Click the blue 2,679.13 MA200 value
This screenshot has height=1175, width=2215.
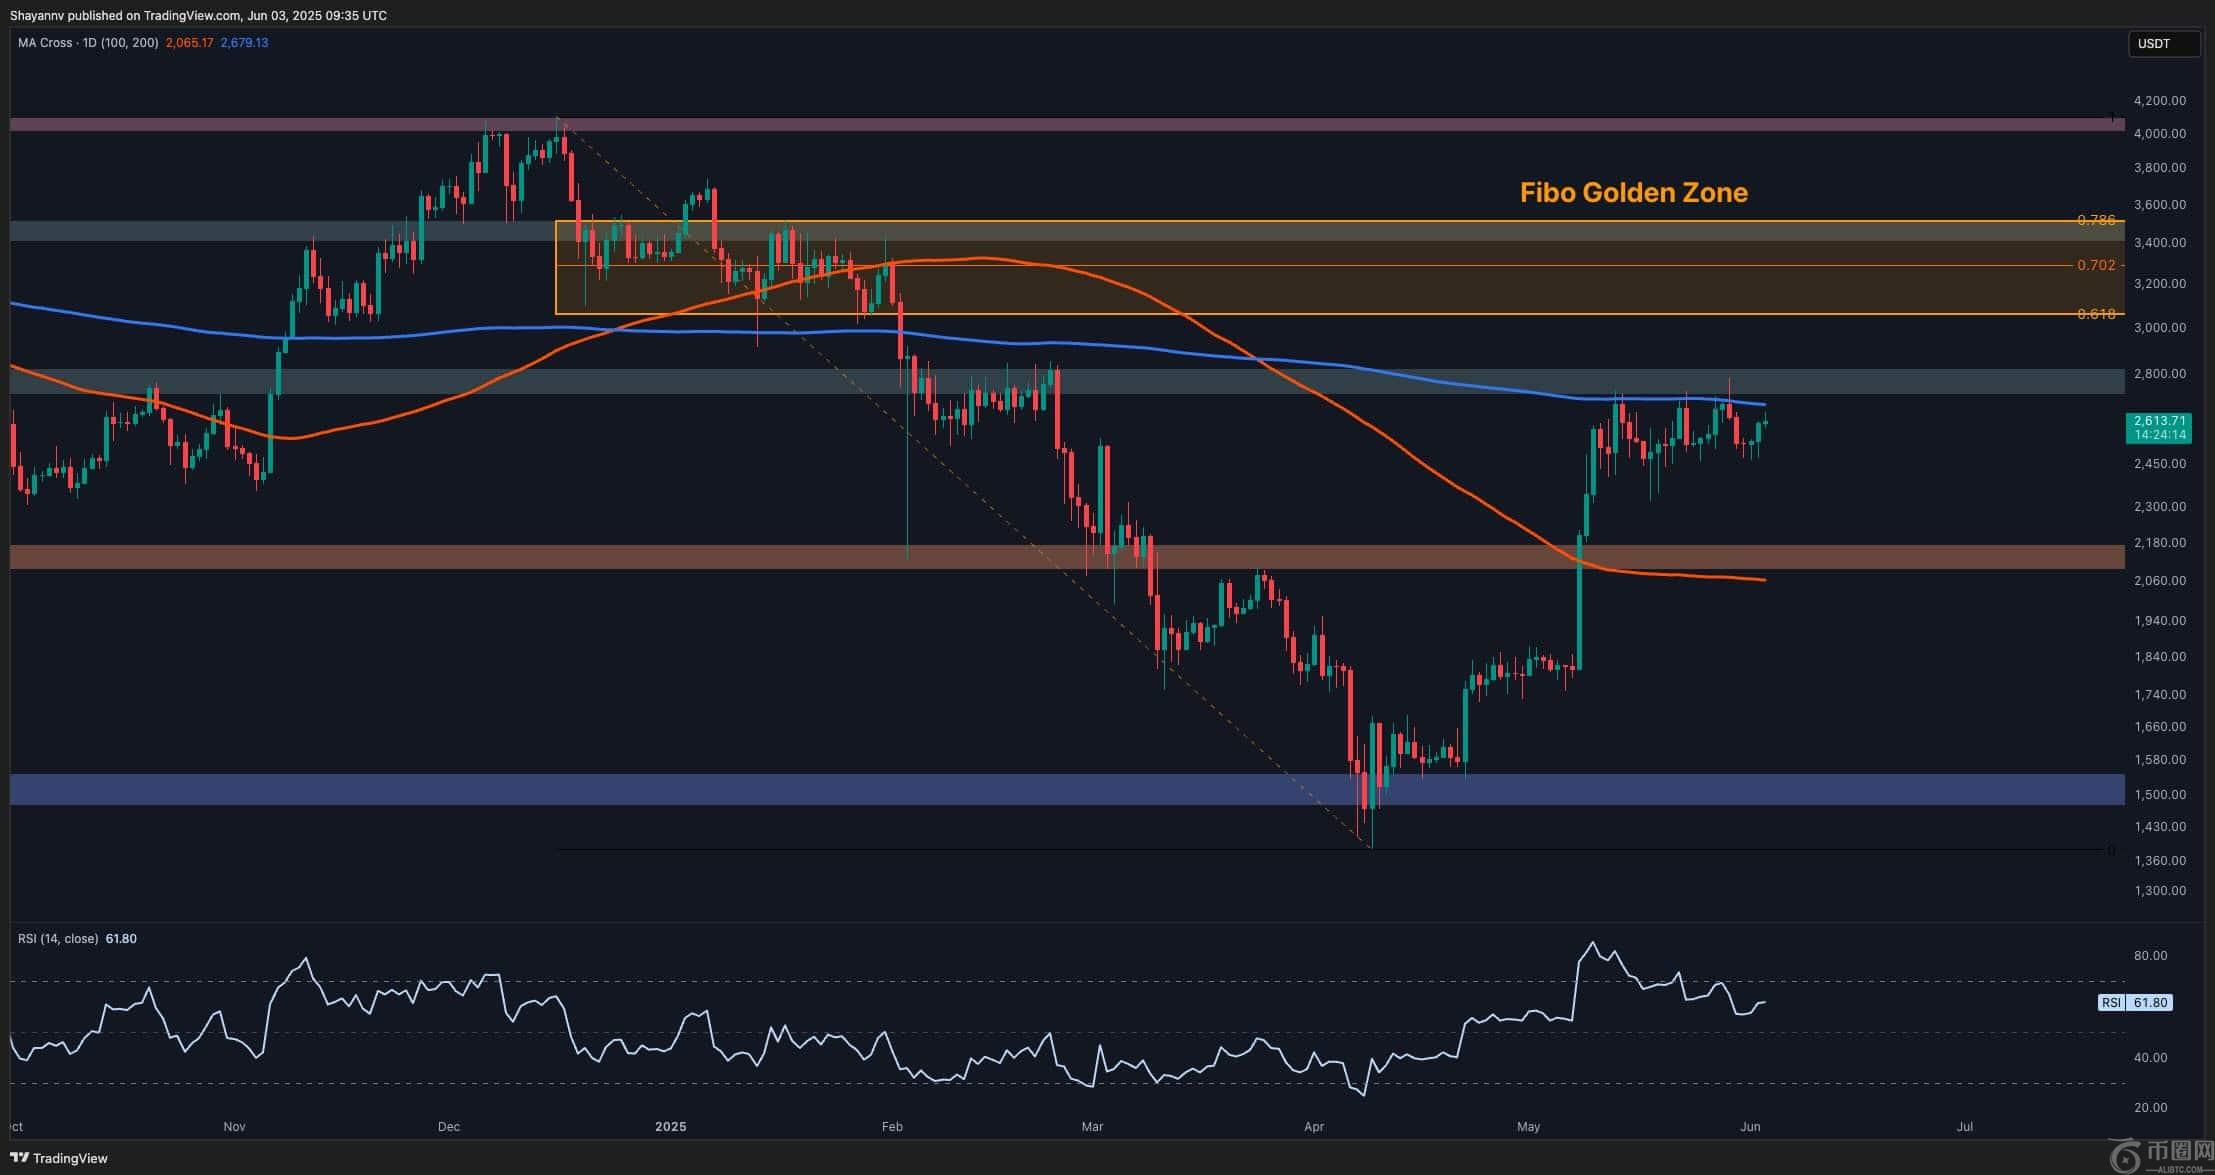click(244, 43)
